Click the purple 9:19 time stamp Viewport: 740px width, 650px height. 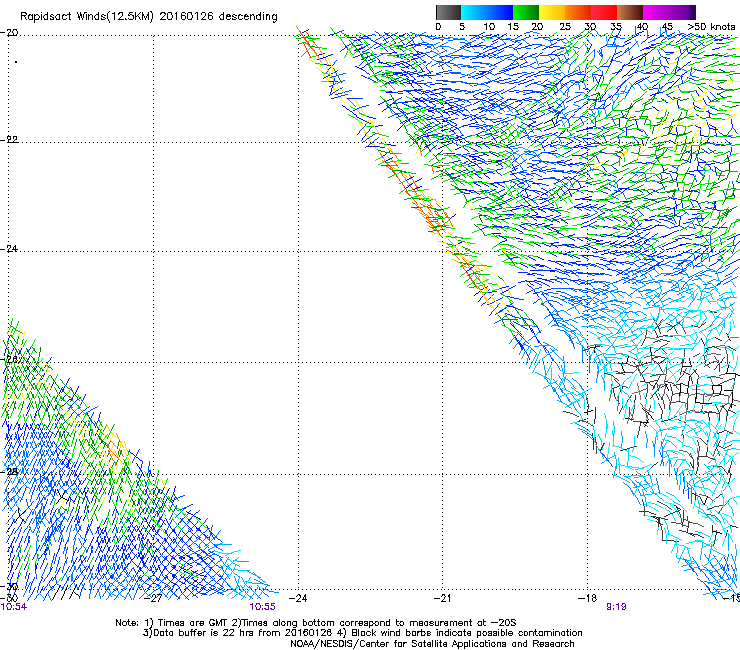(616, 607)
